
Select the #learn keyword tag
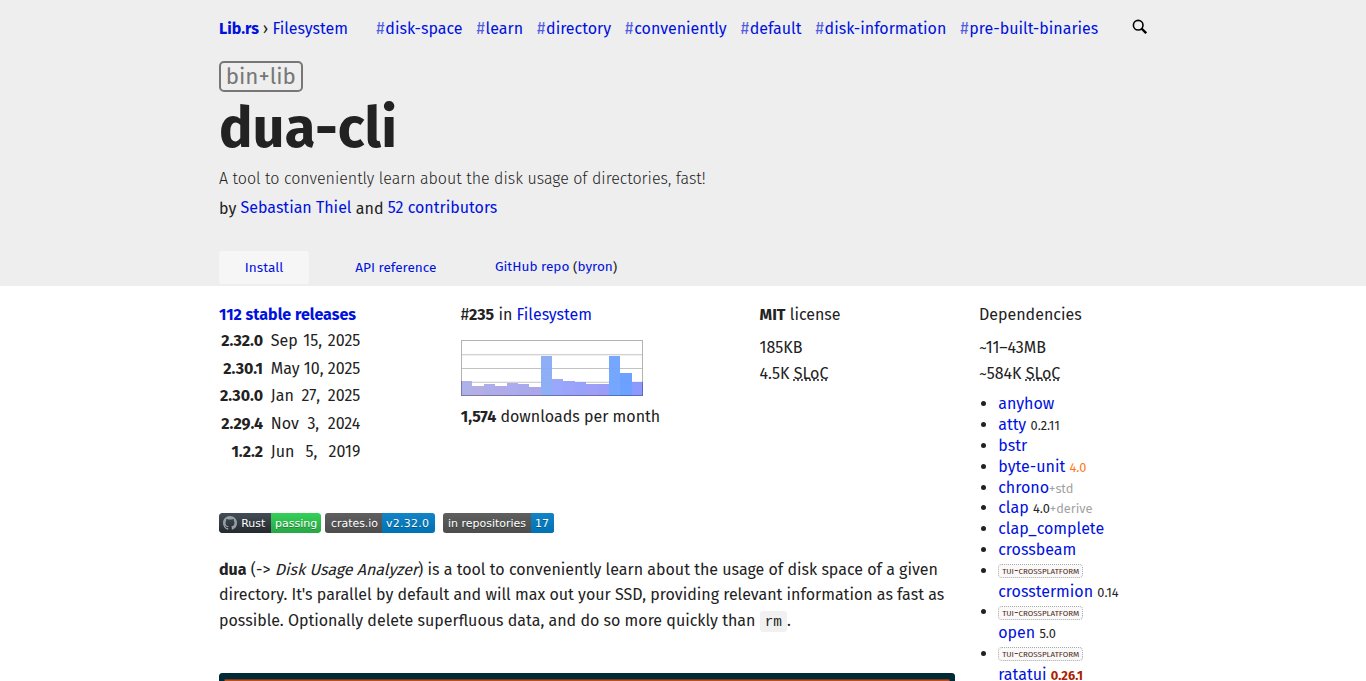pyautogui.click(x=500, y=28)
